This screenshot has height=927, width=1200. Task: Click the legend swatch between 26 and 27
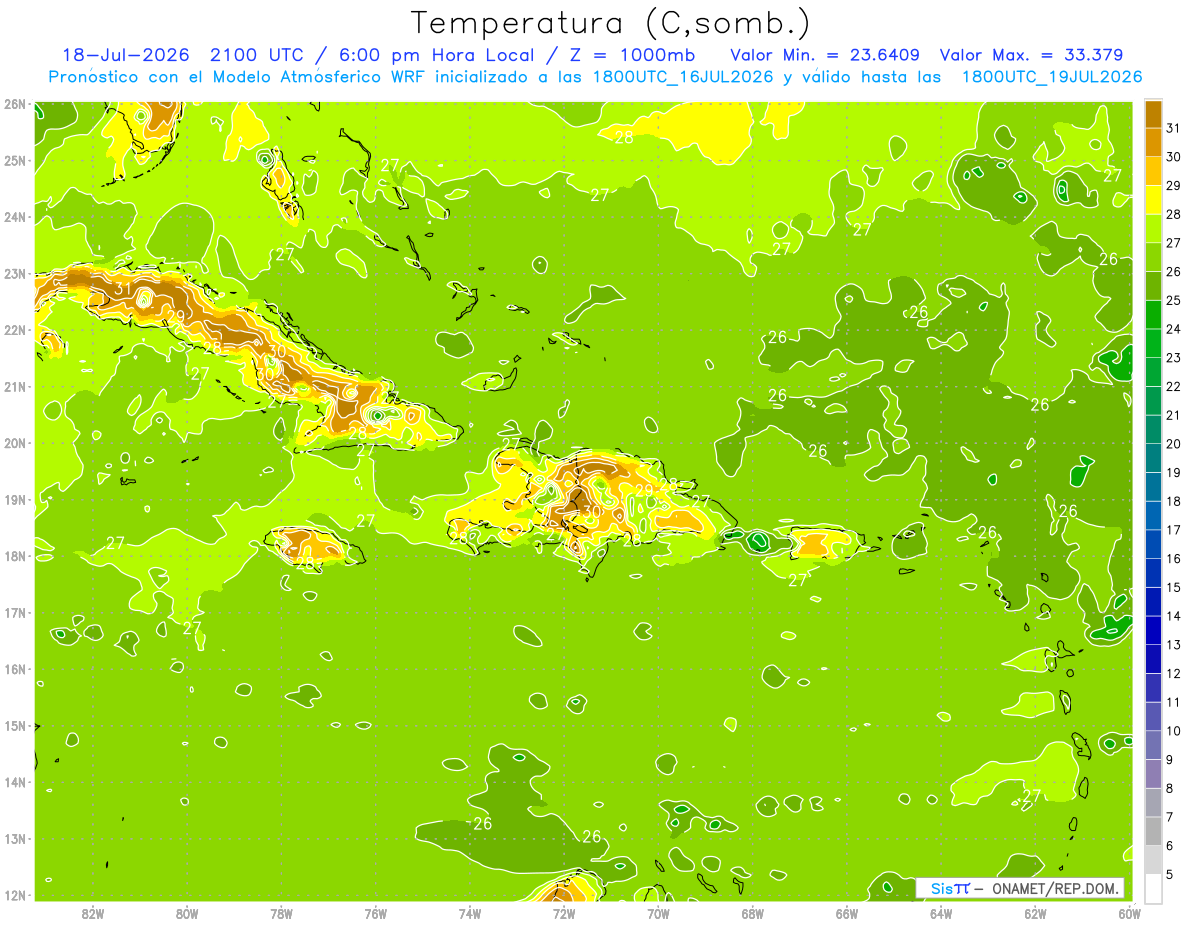coord(1153,257)
